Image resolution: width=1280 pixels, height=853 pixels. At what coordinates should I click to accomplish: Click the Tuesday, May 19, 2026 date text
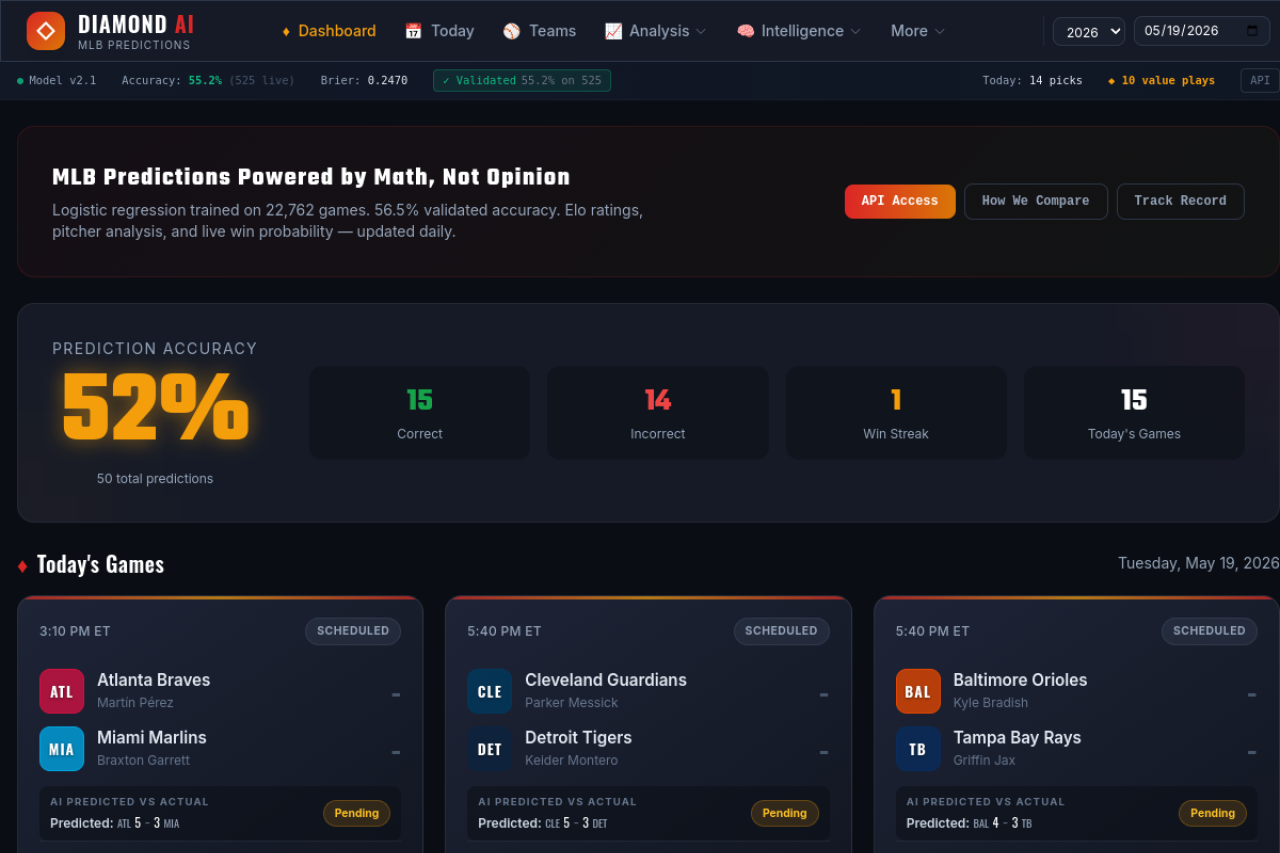point(1198,563)
